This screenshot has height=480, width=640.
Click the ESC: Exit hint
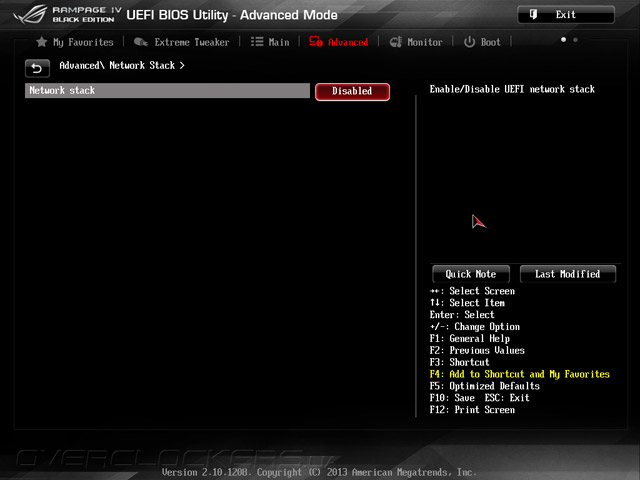point(507,398)
